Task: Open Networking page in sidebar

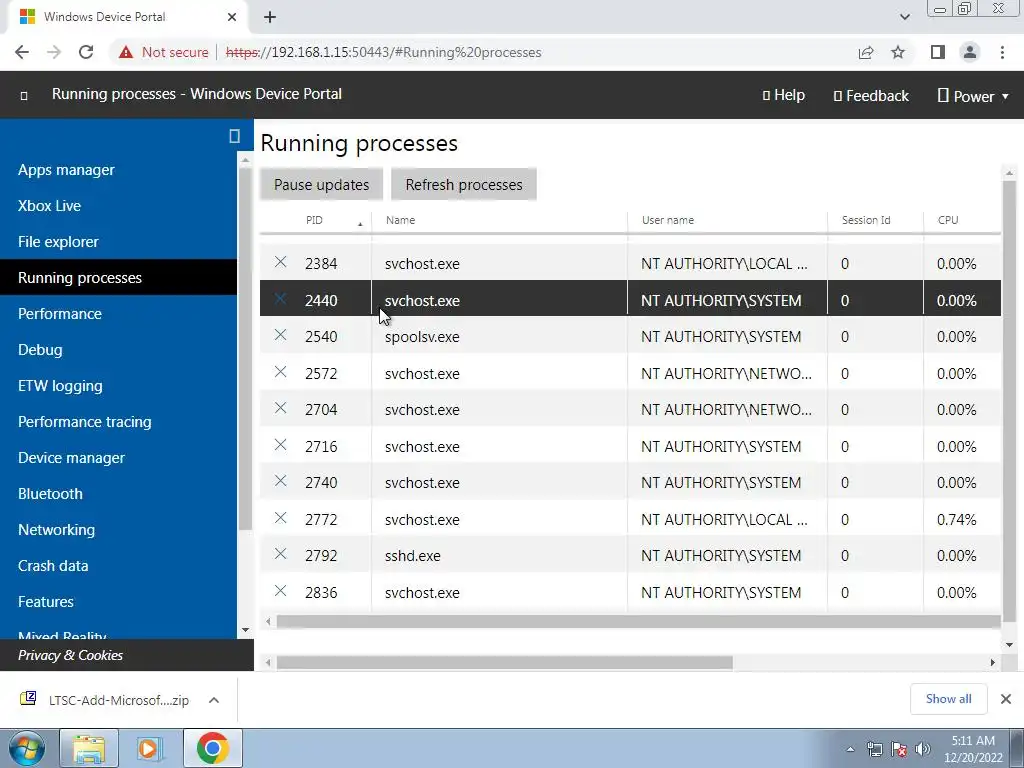Action: [x=56, y=530]
